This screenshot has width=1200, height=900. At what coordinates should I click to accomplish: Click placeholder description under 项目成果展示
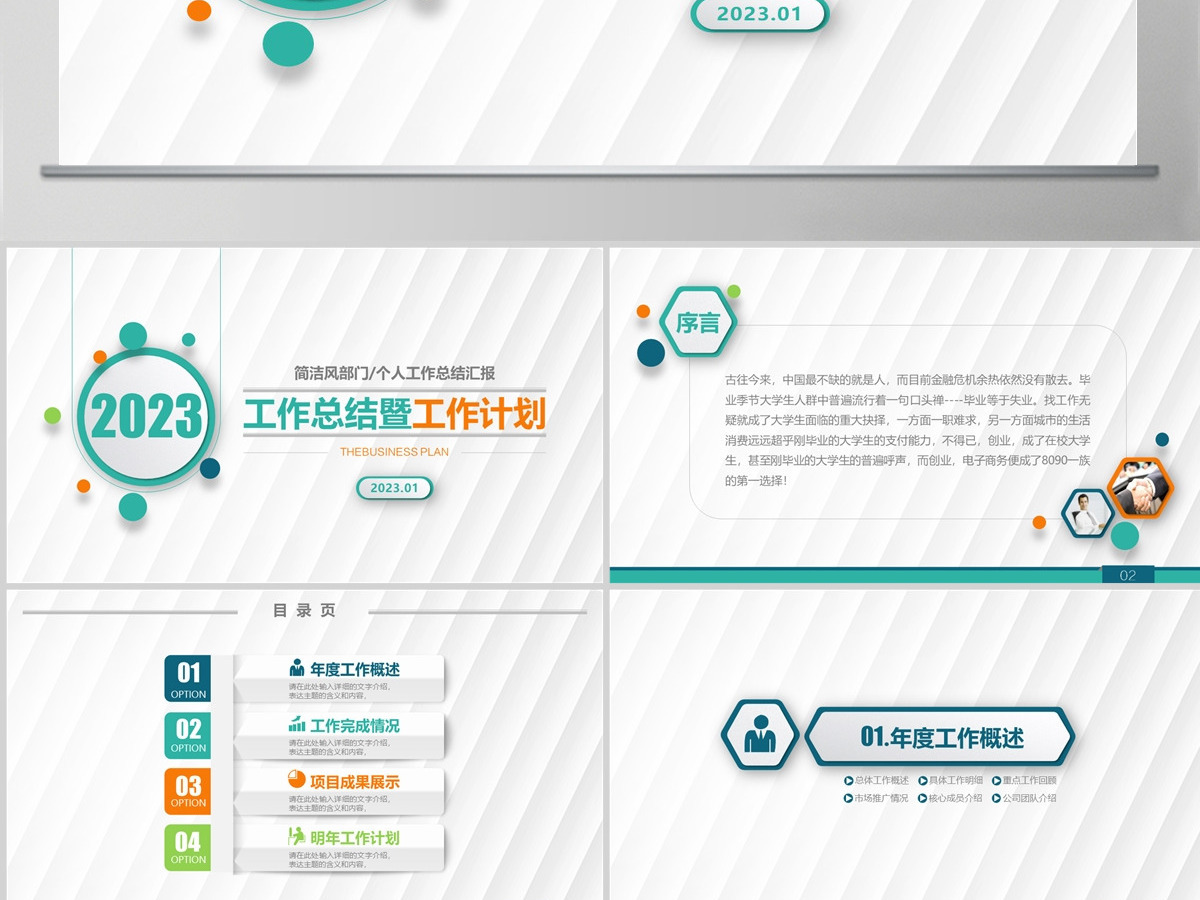pyautogui.click(x=339, y=803)
